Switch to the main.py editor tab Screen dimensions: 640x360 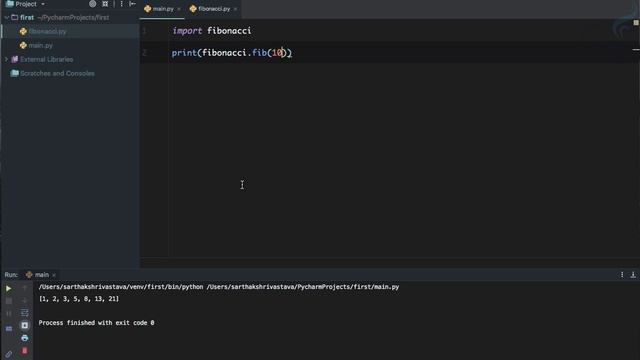[163, 9]
